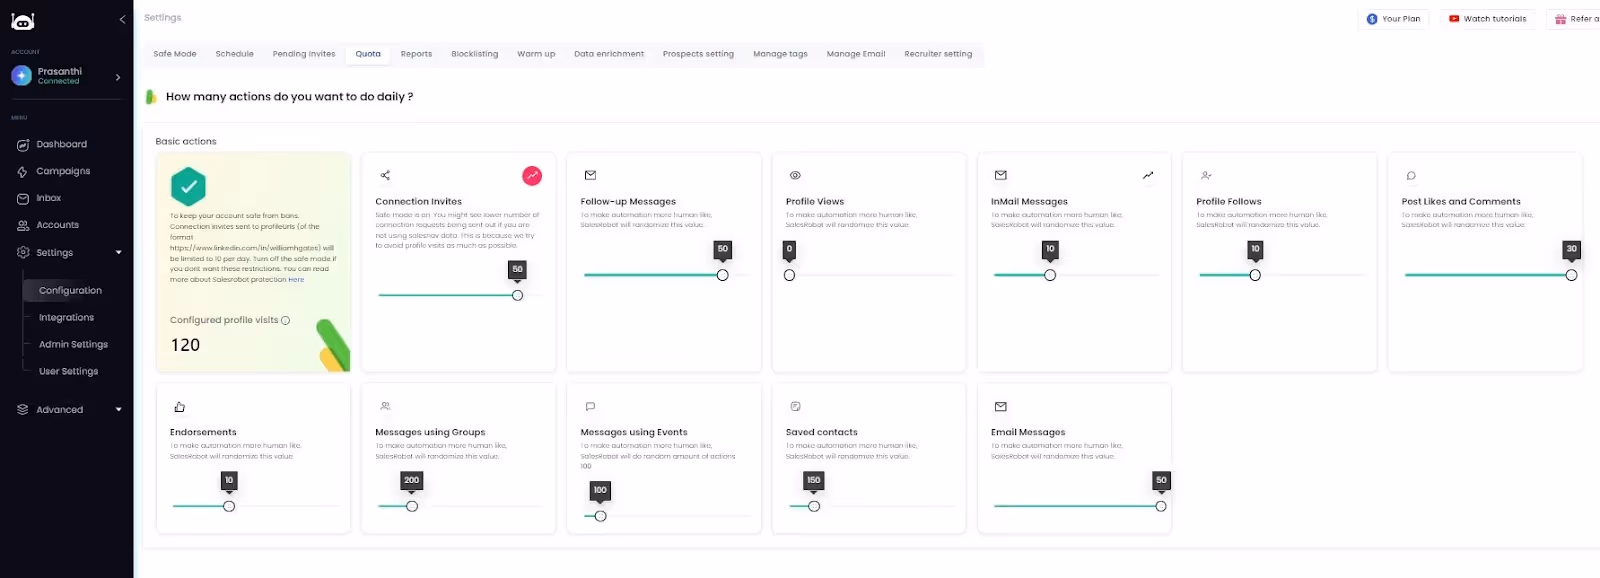The width and height of the screenshot is (1600, 578).
Task: Click the Accounts people icon
Action: click(22, 226)
